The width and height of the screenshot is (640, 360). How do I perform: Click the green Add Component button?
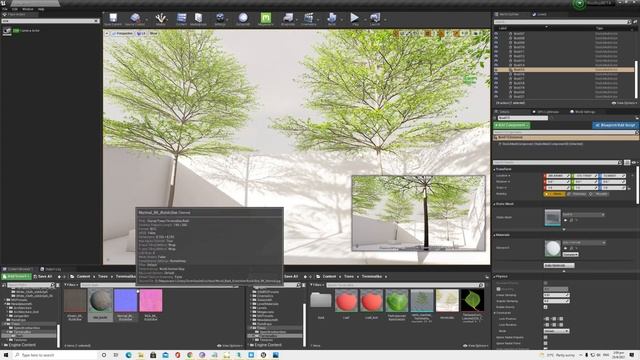coord(512,125)
